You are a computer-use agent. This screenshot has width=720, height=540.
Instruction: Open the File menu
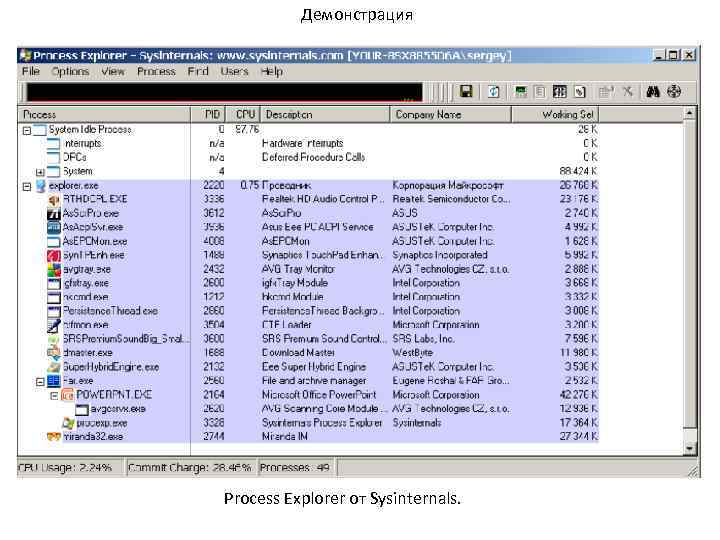click(x=31, y=71)
